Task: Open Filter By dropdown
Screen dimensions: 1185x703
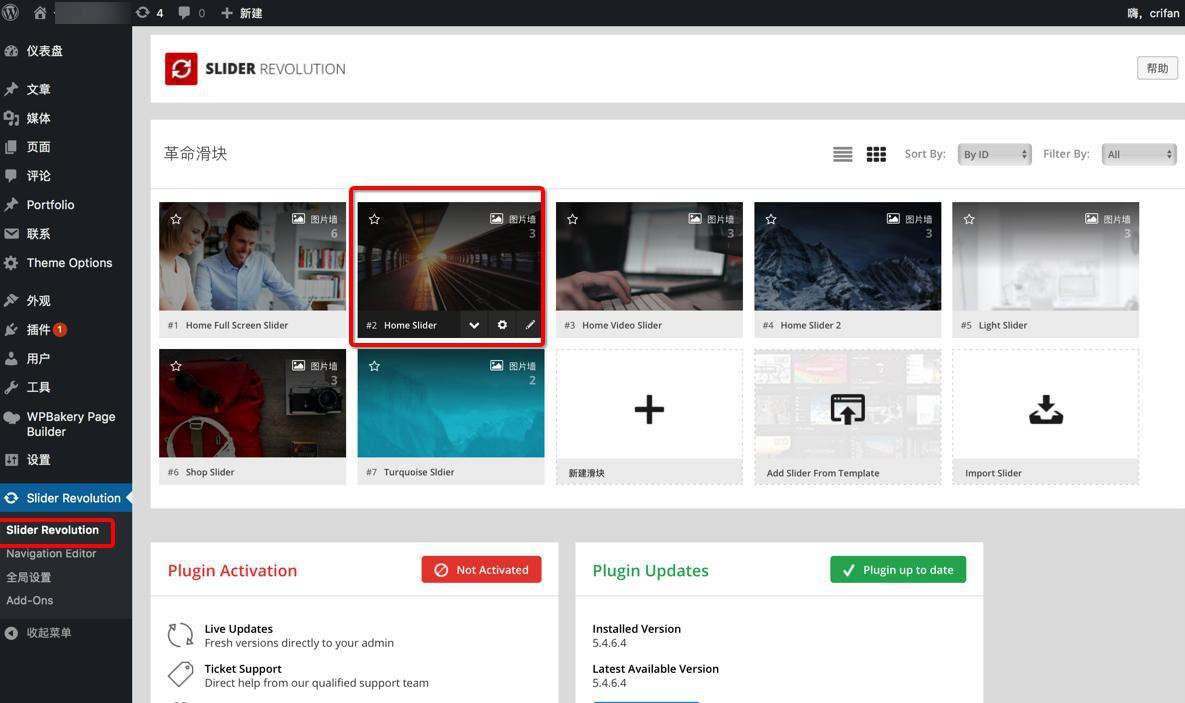Action: click(1138, 154)
